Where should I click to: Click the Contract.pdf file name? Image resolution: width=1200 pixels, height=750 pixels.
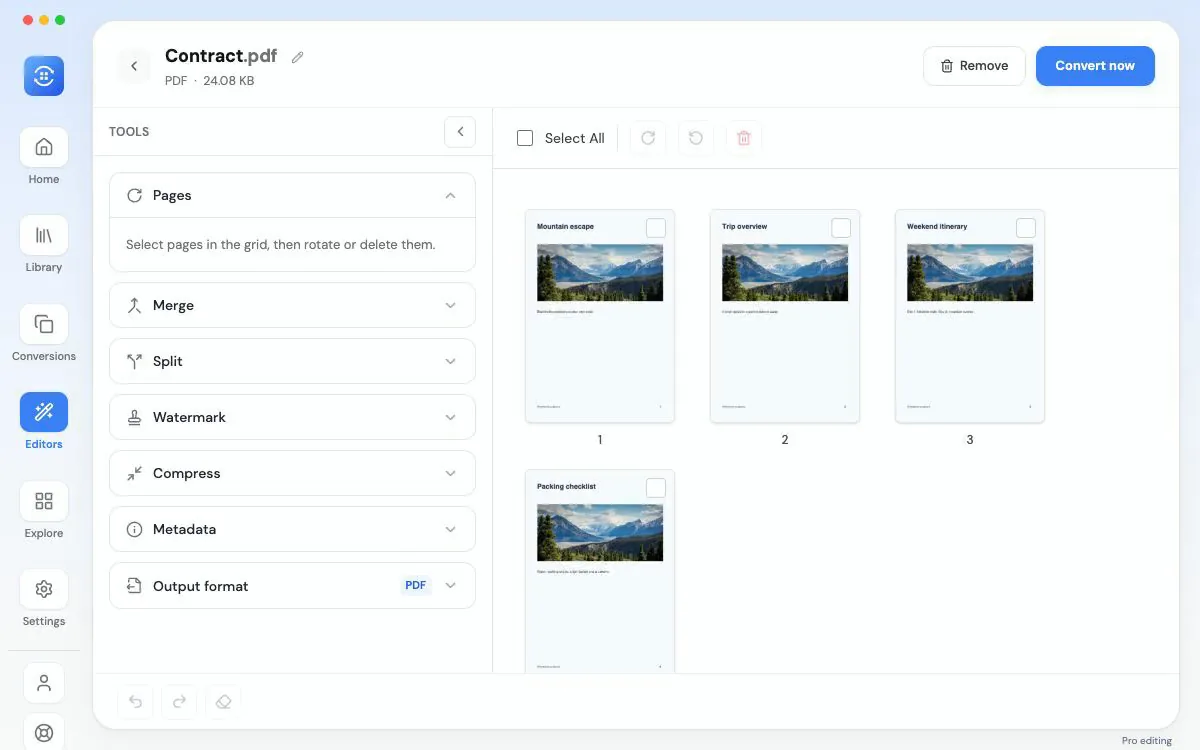(221, 56)
